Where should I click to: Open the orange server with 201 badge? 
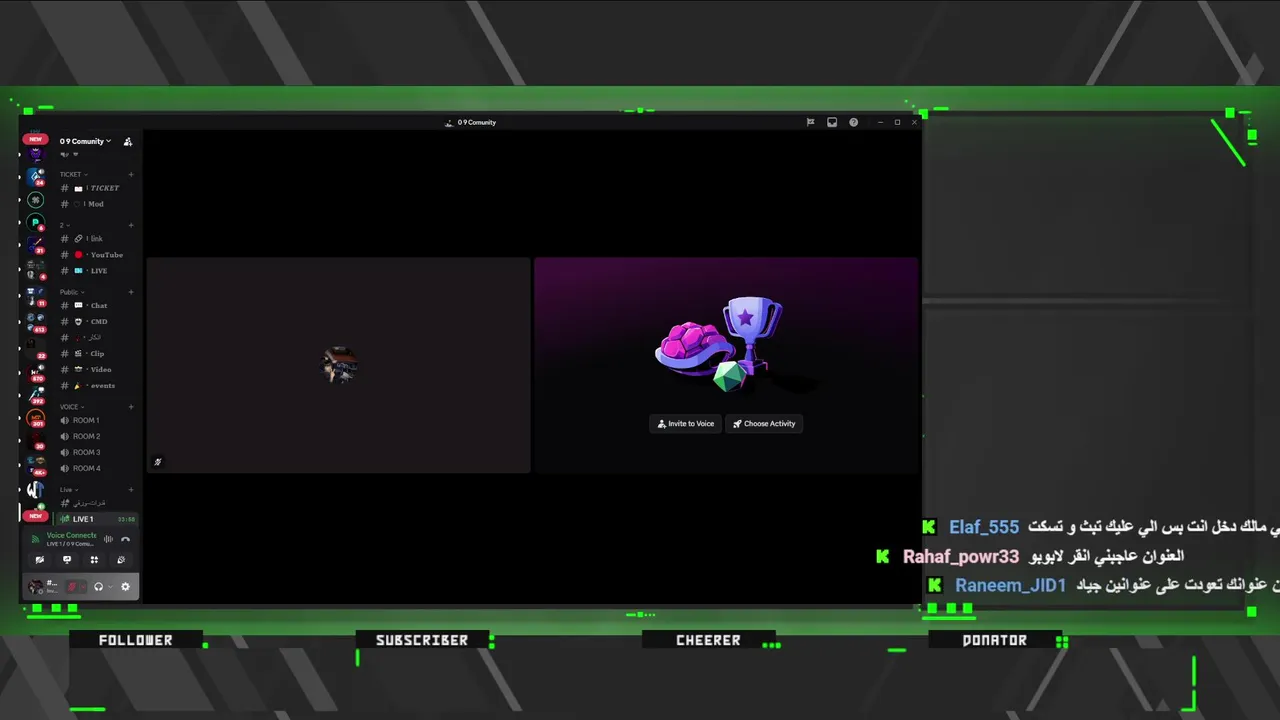(36, 419)
